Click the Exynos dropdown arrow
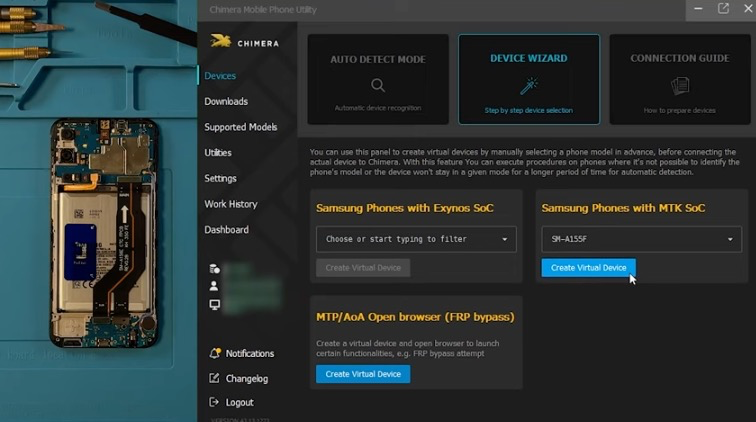This screenshot has width=756, height=422. tap(505, 239)
